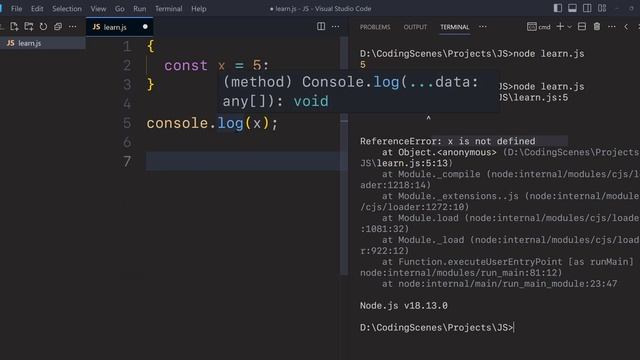Click 'Node.js v18.13.0' in terminal
The width and height of the screenshot is (640, 360).
pyautogui.click(x=404, y=305)
